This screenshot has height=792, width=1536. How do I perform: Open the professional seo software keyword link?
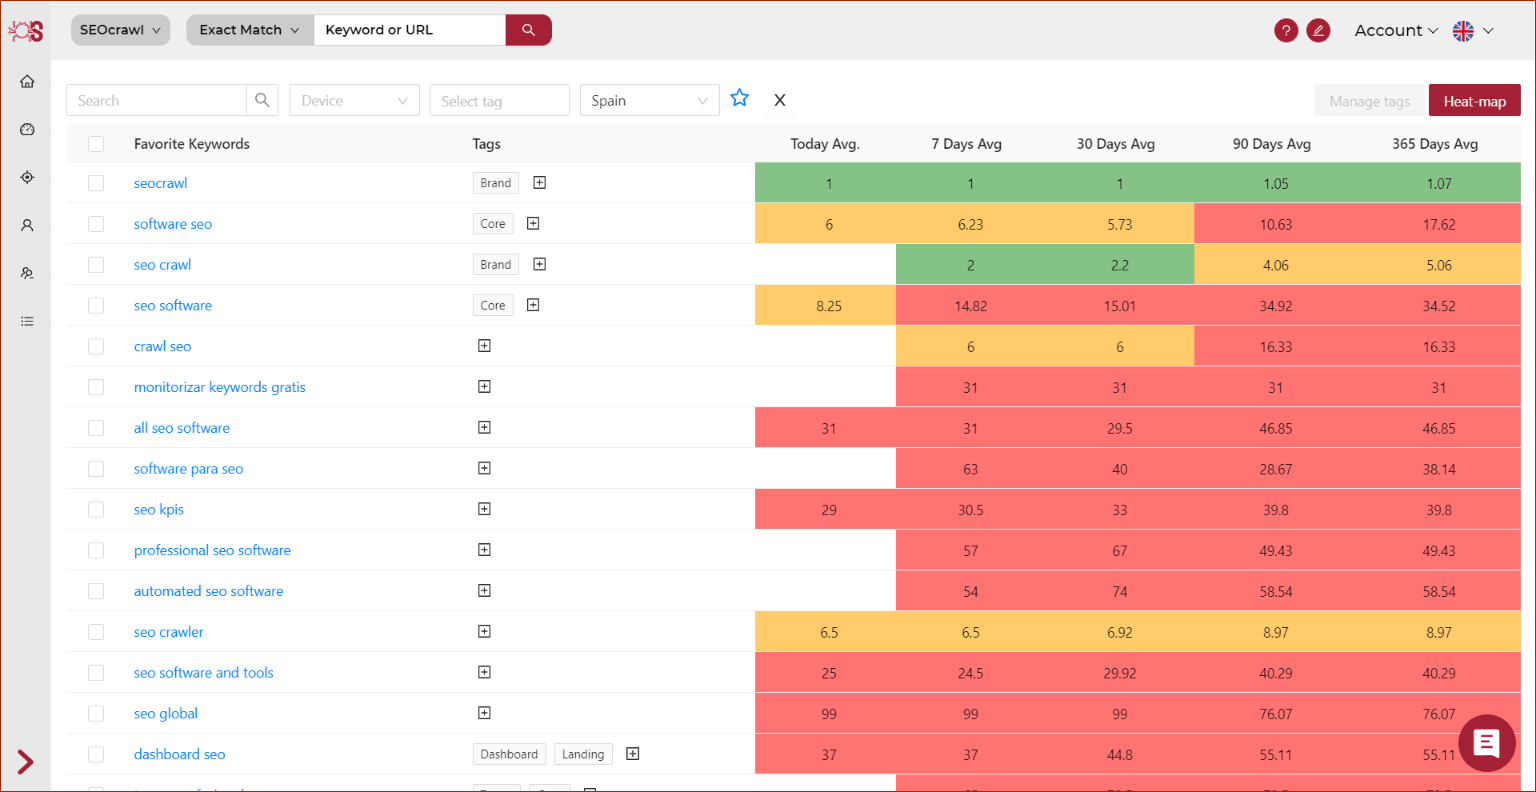click(212, 550)
